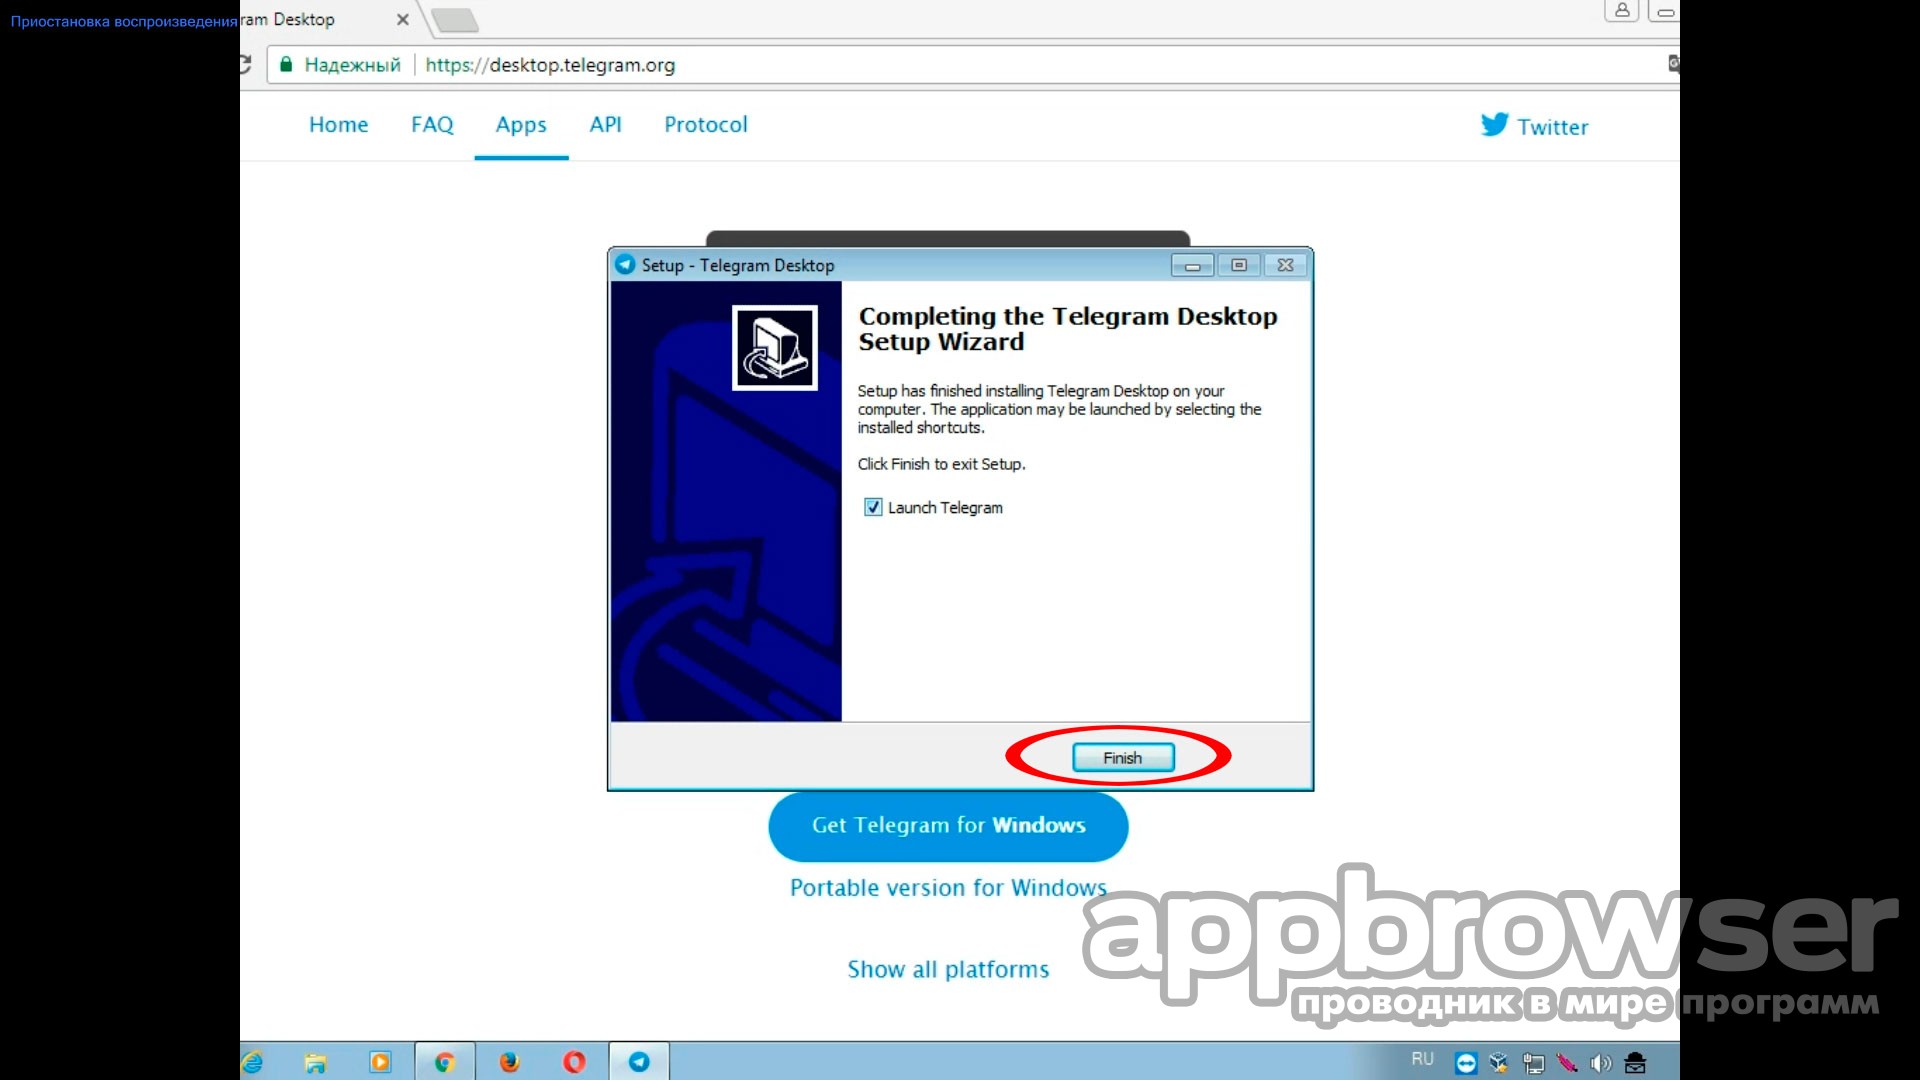Open the TeamViewer tray icon
Screen dimensions: 1920x1080
1466,1063
